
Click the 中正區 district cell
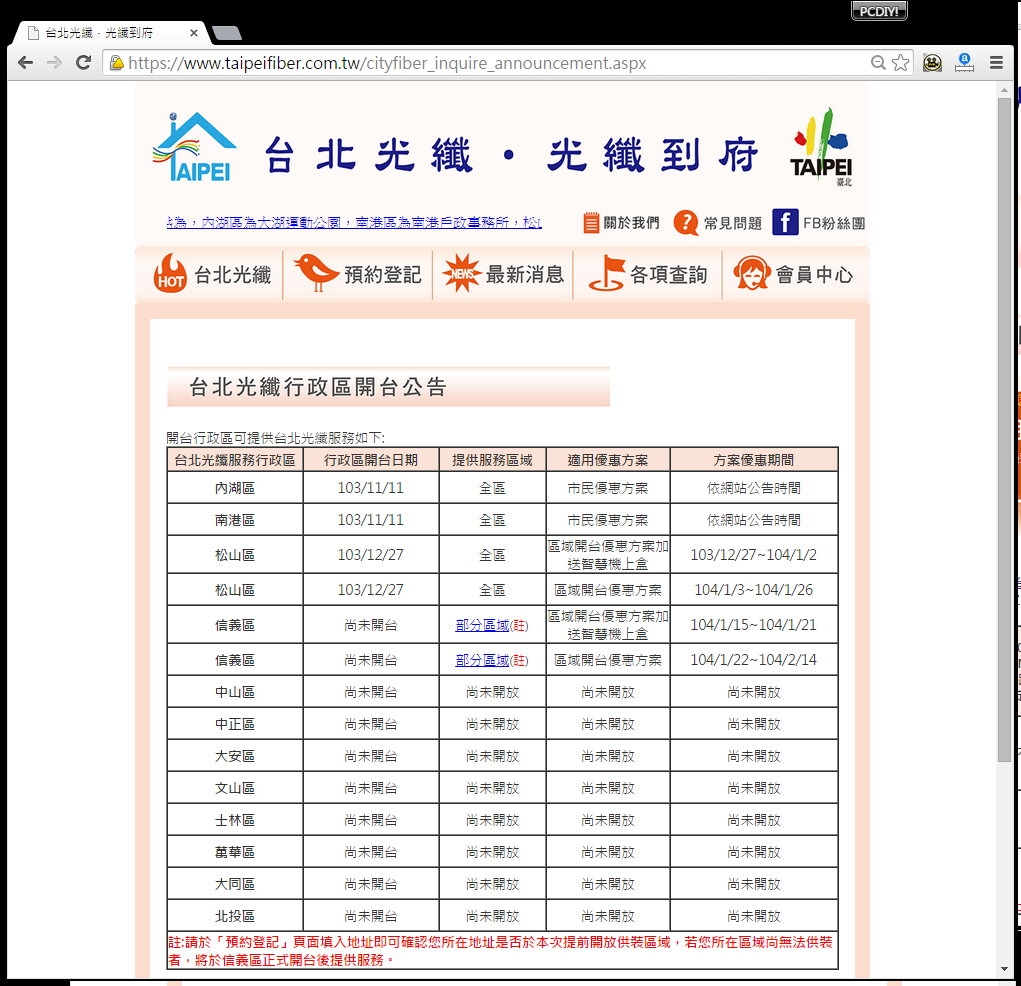(x=235, y=724)
